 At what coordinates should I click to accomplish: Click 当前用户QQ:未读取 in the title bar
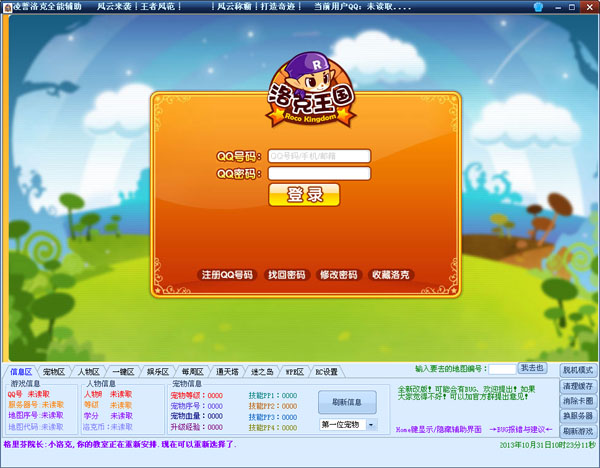(x=362, y=7)
